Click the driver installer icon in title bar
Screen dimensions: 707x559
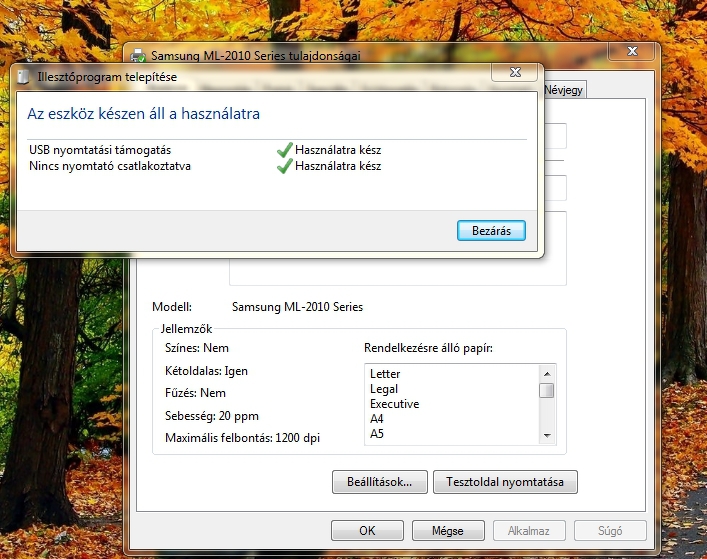coord(23,77)
